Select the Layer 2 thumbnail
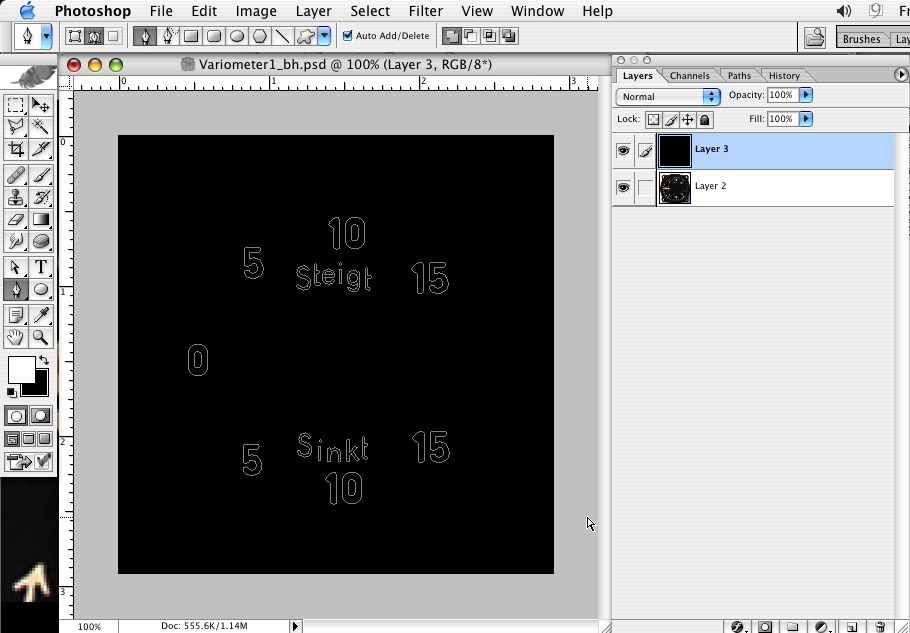 click(676, 188)
